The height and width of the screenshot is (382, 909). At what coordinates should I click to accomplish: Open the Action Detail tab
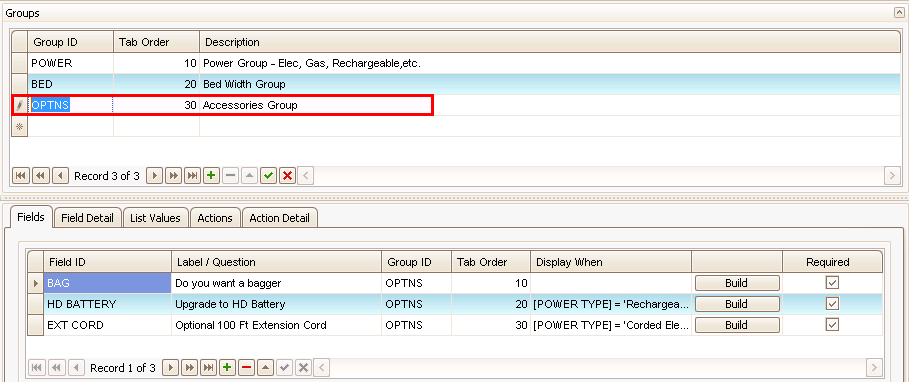[x=279, y=219]
